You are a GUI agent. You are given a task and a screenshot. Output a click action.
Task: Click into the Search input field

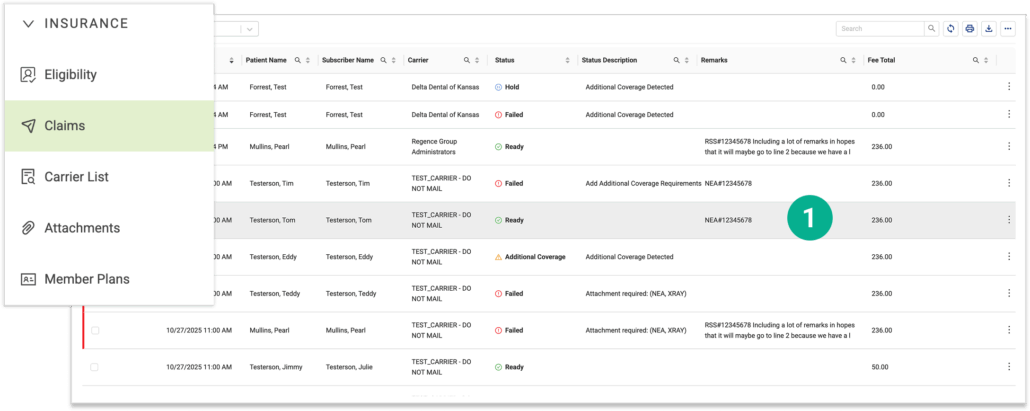[878, 29]
